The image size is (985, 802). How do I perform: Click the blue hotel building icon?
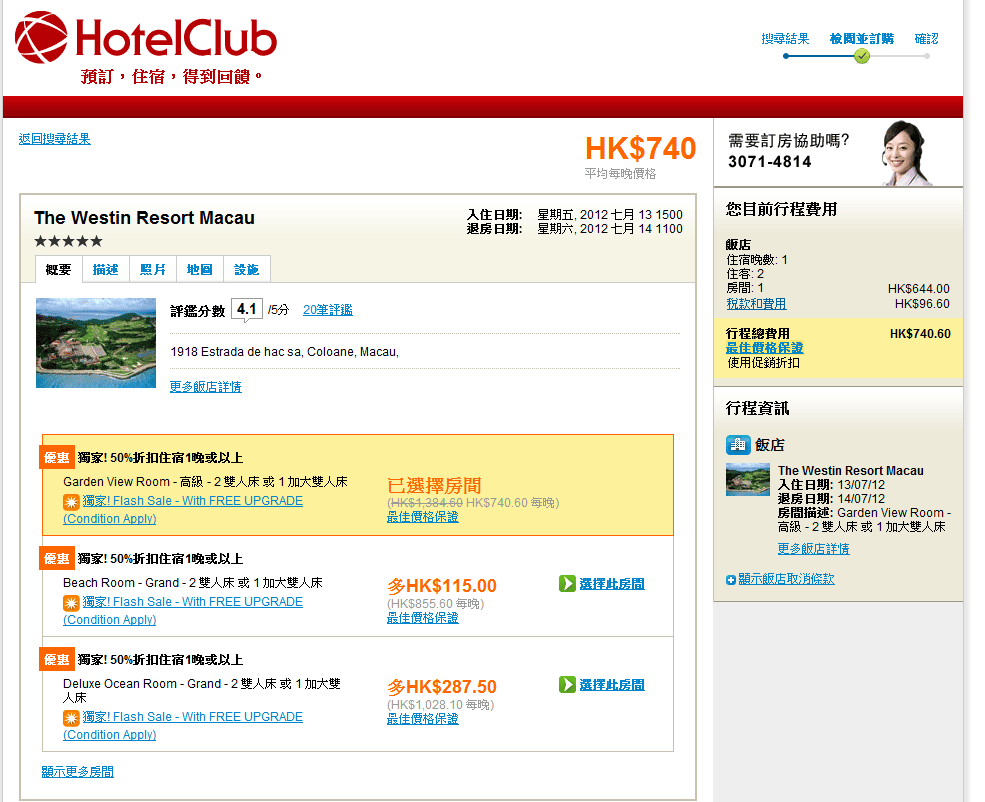(737, 444)
